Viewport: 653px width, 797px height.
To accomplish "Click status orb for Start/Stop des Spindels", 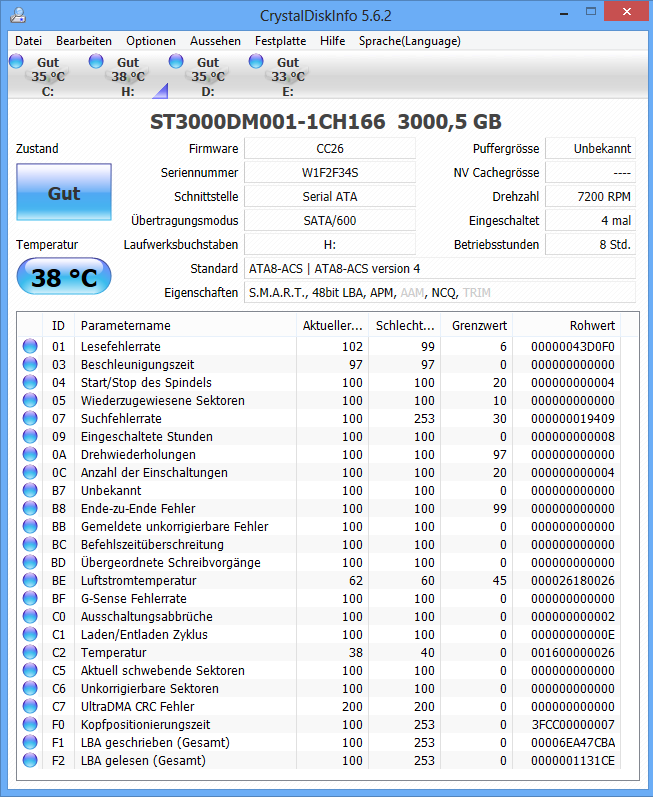I will coord(30,382).
